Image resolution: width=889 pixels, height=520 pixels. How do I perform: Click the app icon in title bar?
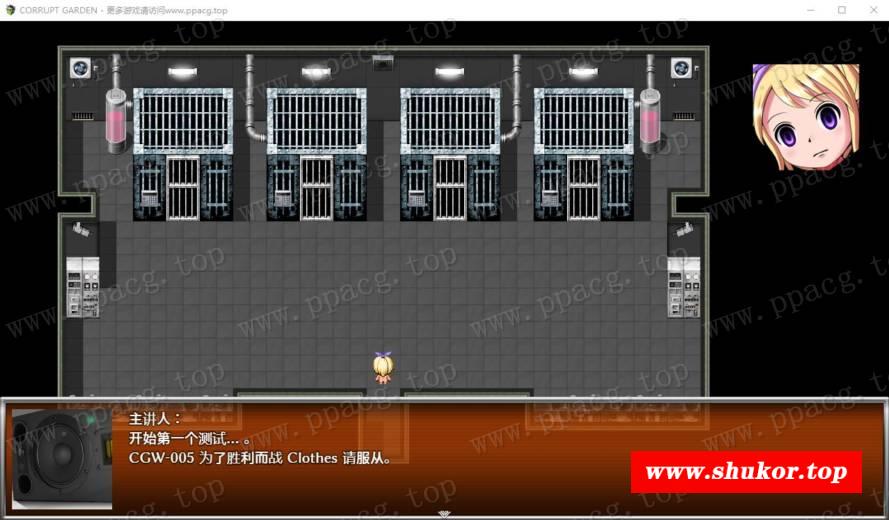coord(10,10)
